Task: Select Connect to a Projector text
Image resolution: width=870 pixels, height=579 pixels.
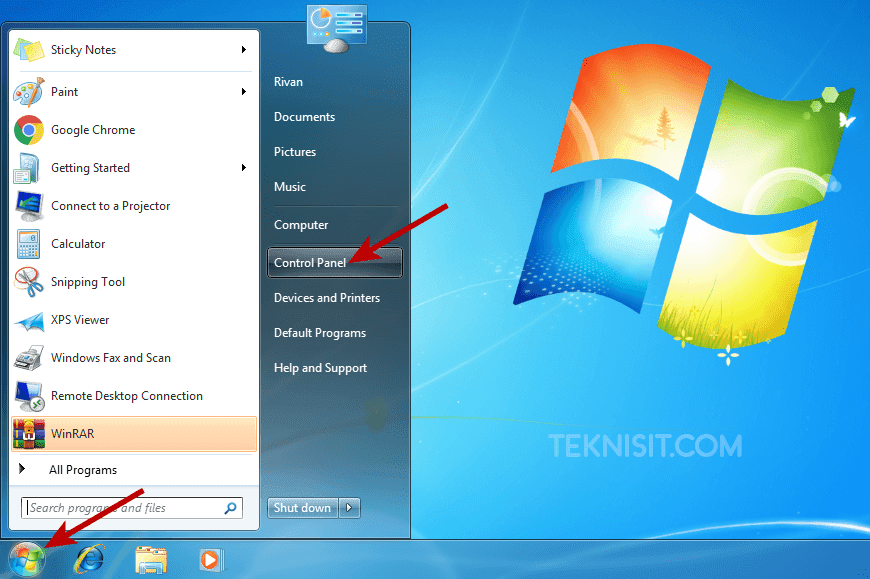Action: click(110, 206)
